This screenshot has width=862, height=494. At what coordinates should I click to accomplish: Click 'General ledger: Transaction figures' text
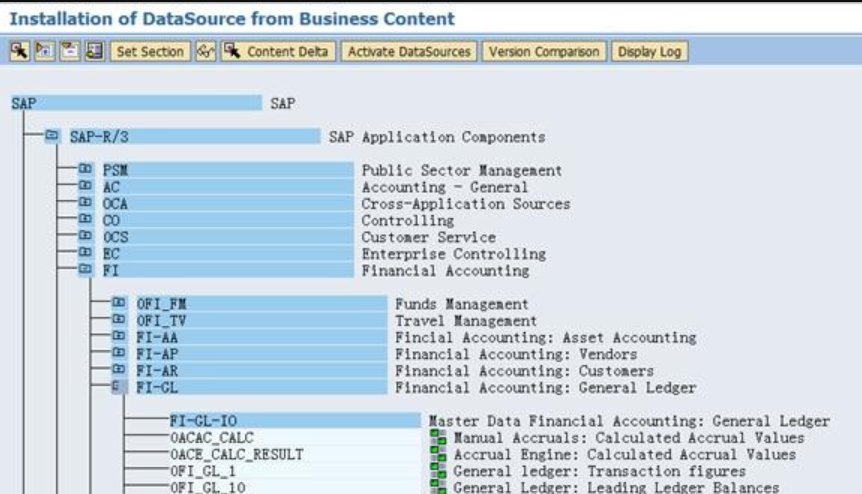click(x=599, y=471)
